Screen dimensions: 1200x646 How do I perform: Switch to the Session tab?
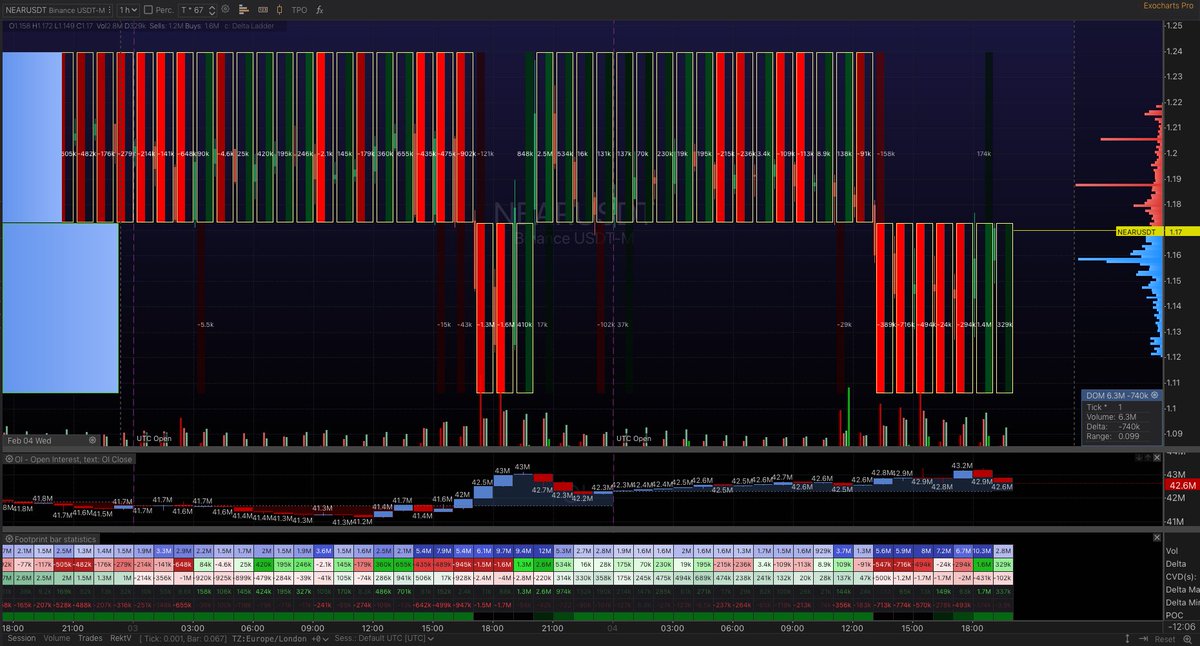pos(21,638)
